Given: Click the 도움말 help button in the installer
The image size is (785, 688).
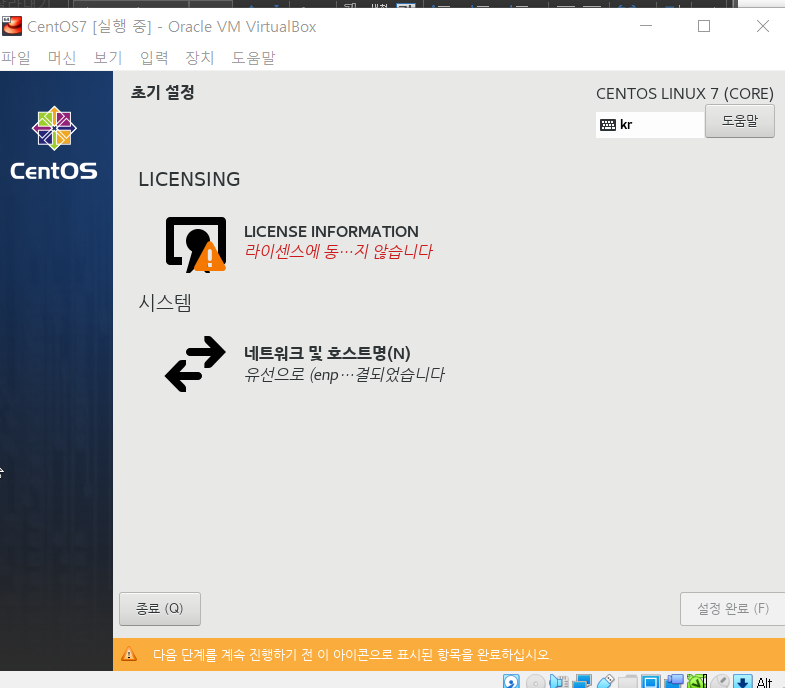Looking at the screenshot, I should 739,121.
